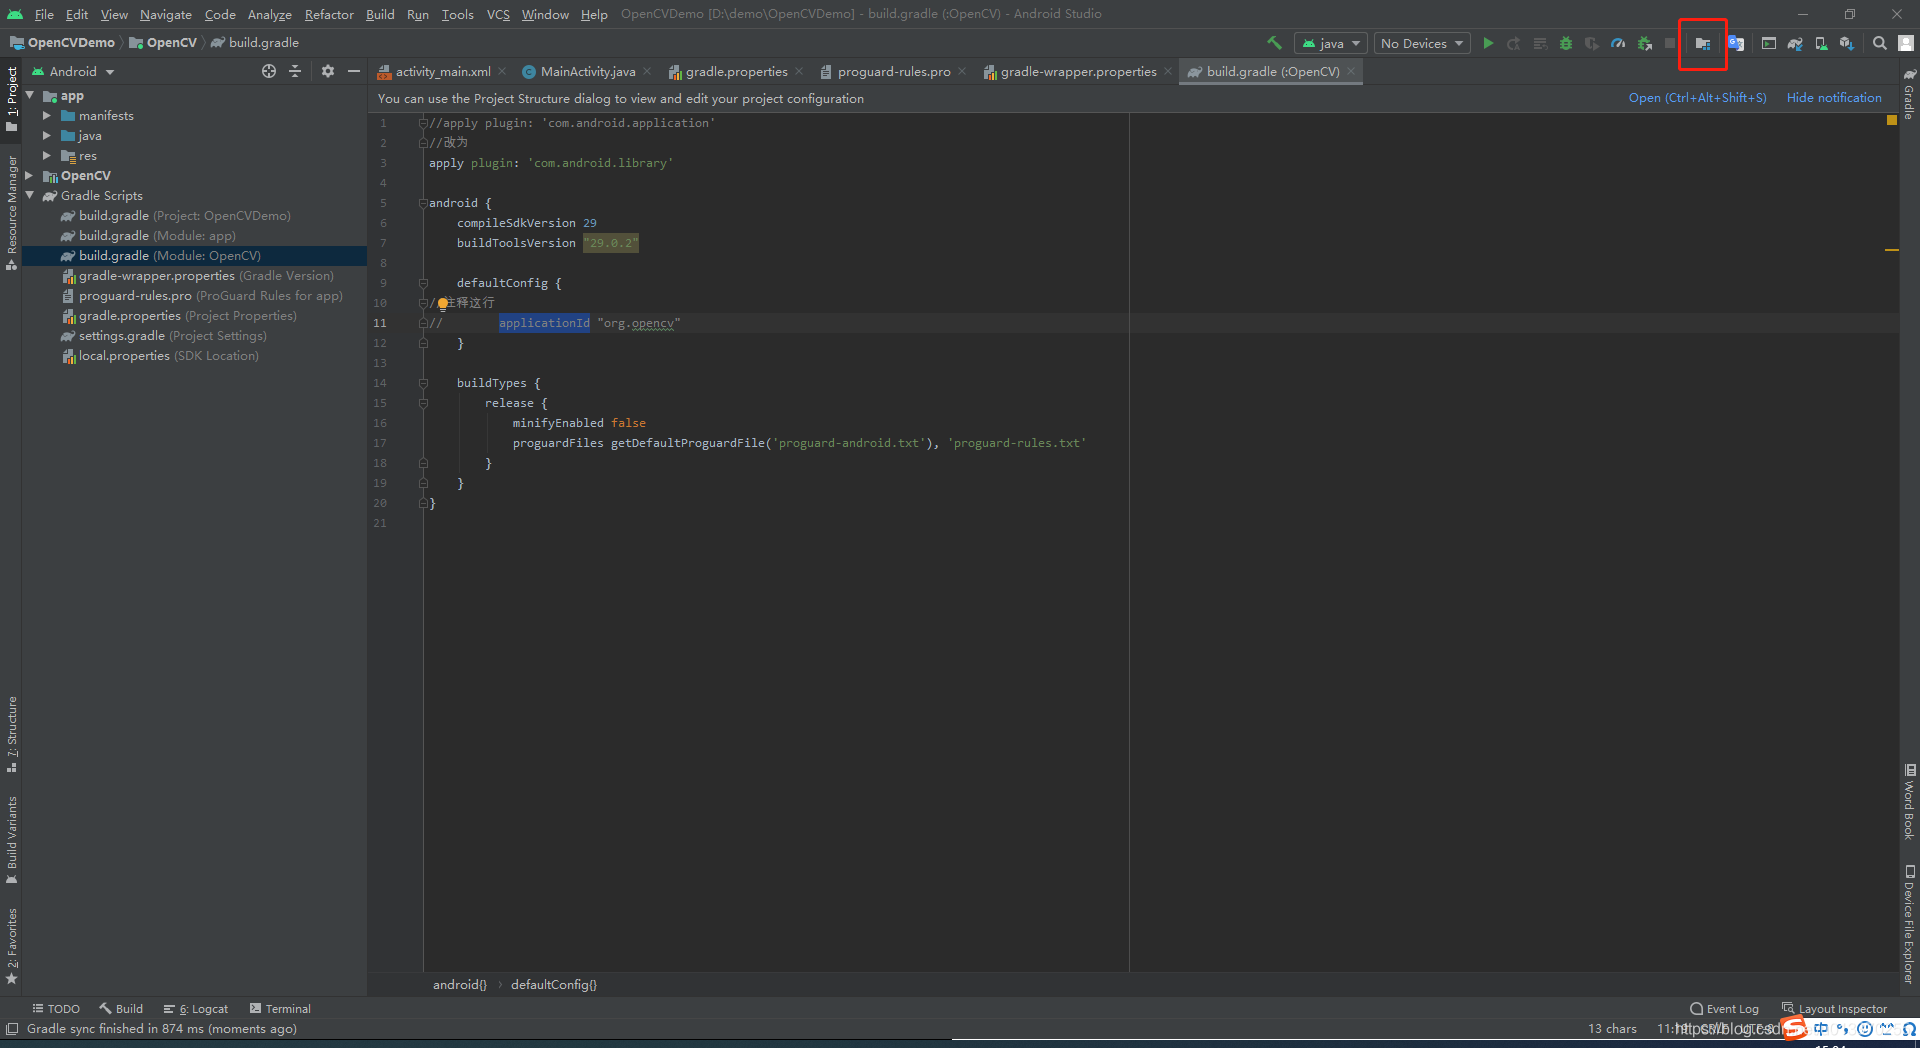Expand the OpenCV module node
1920x1048 pixels.
(x=30, y=176)
